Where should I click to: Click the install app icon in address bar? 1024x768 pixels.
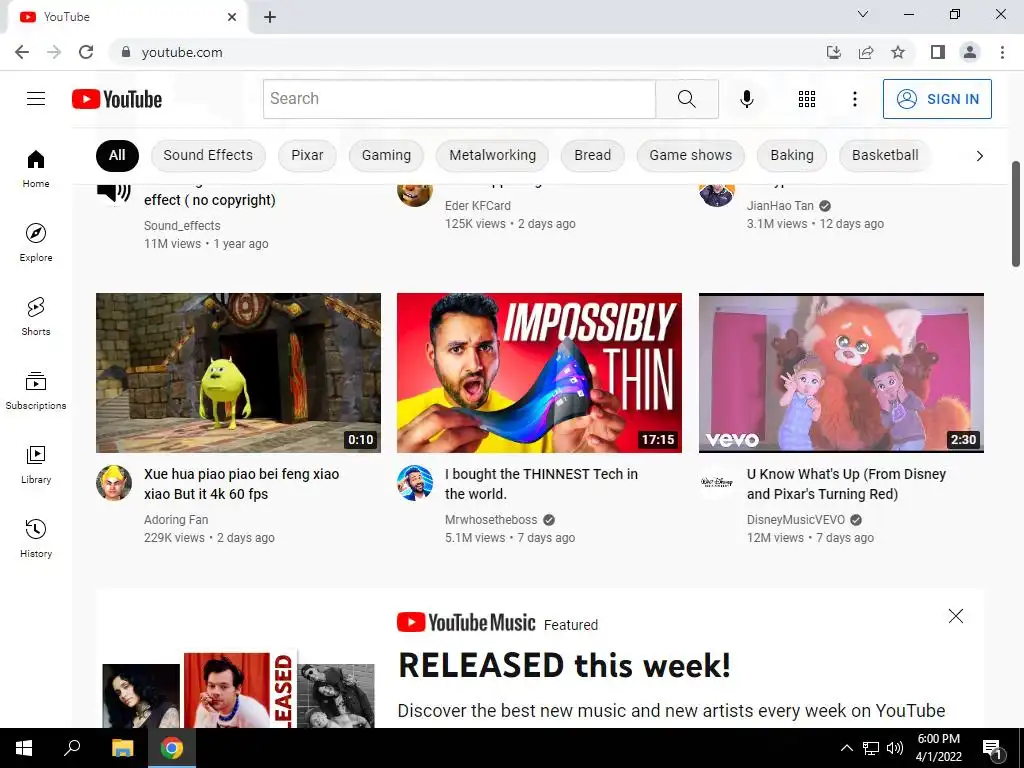[x=834, y=52]
